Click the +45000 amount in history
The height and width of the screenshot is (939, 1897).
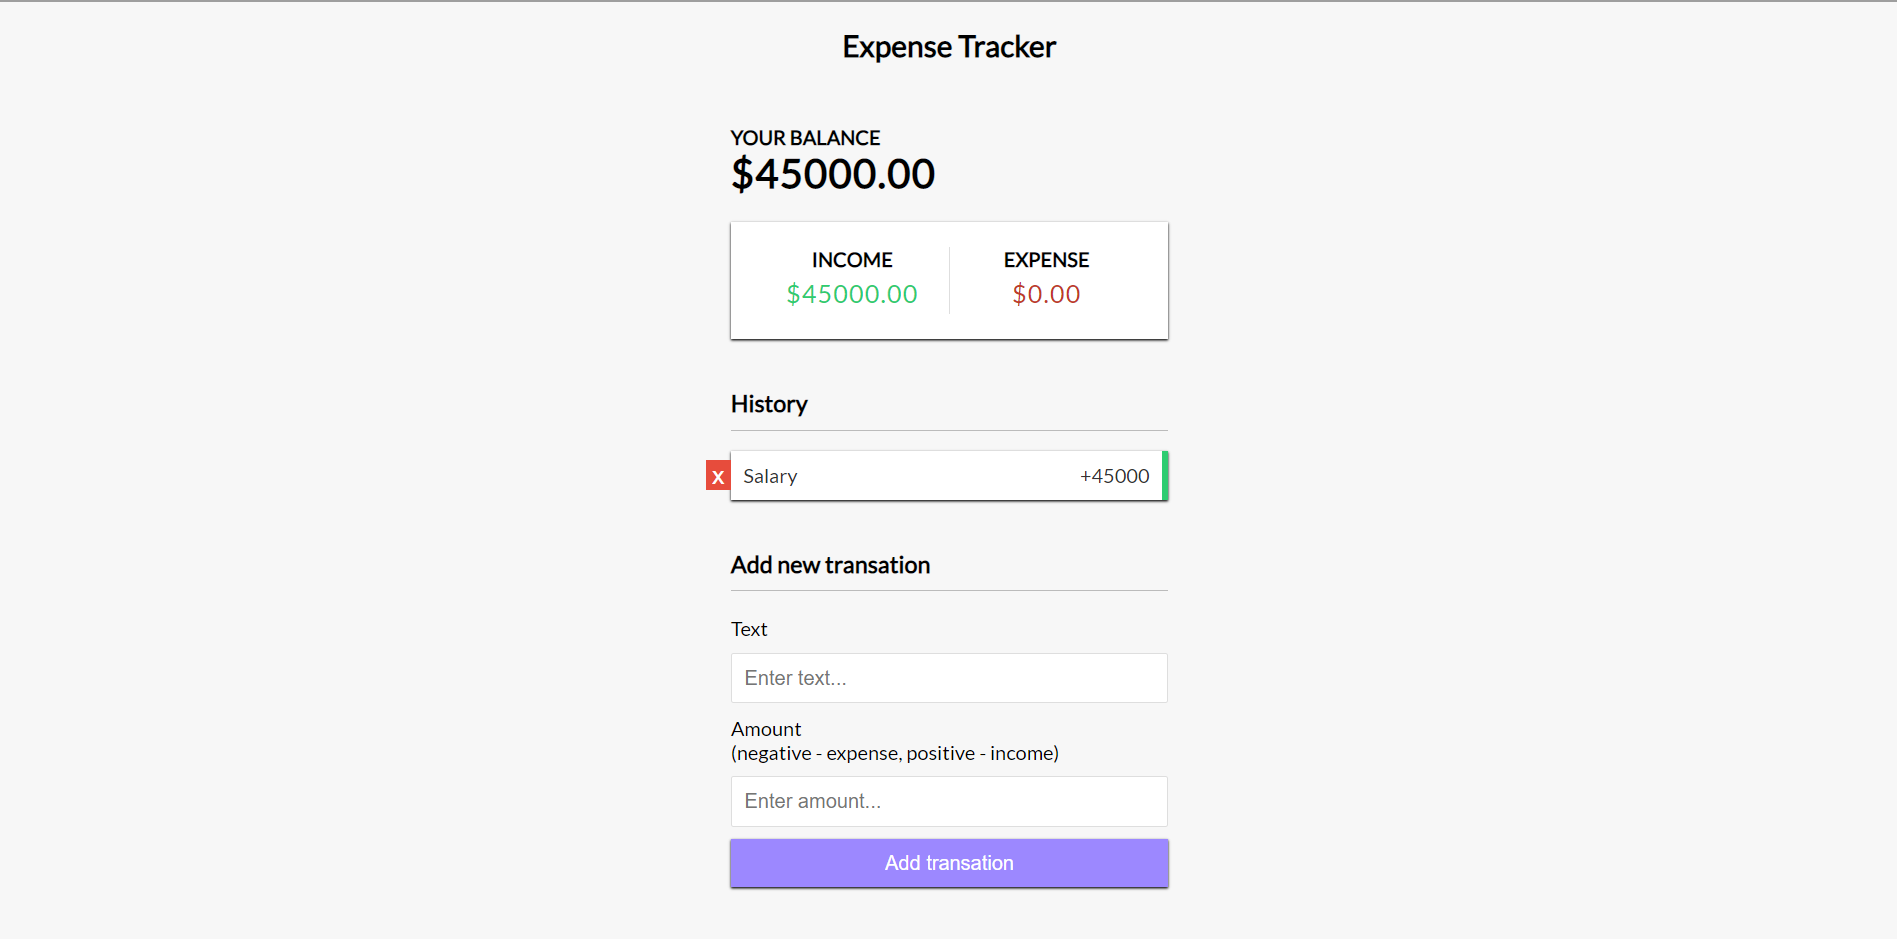pos(1114,476)
